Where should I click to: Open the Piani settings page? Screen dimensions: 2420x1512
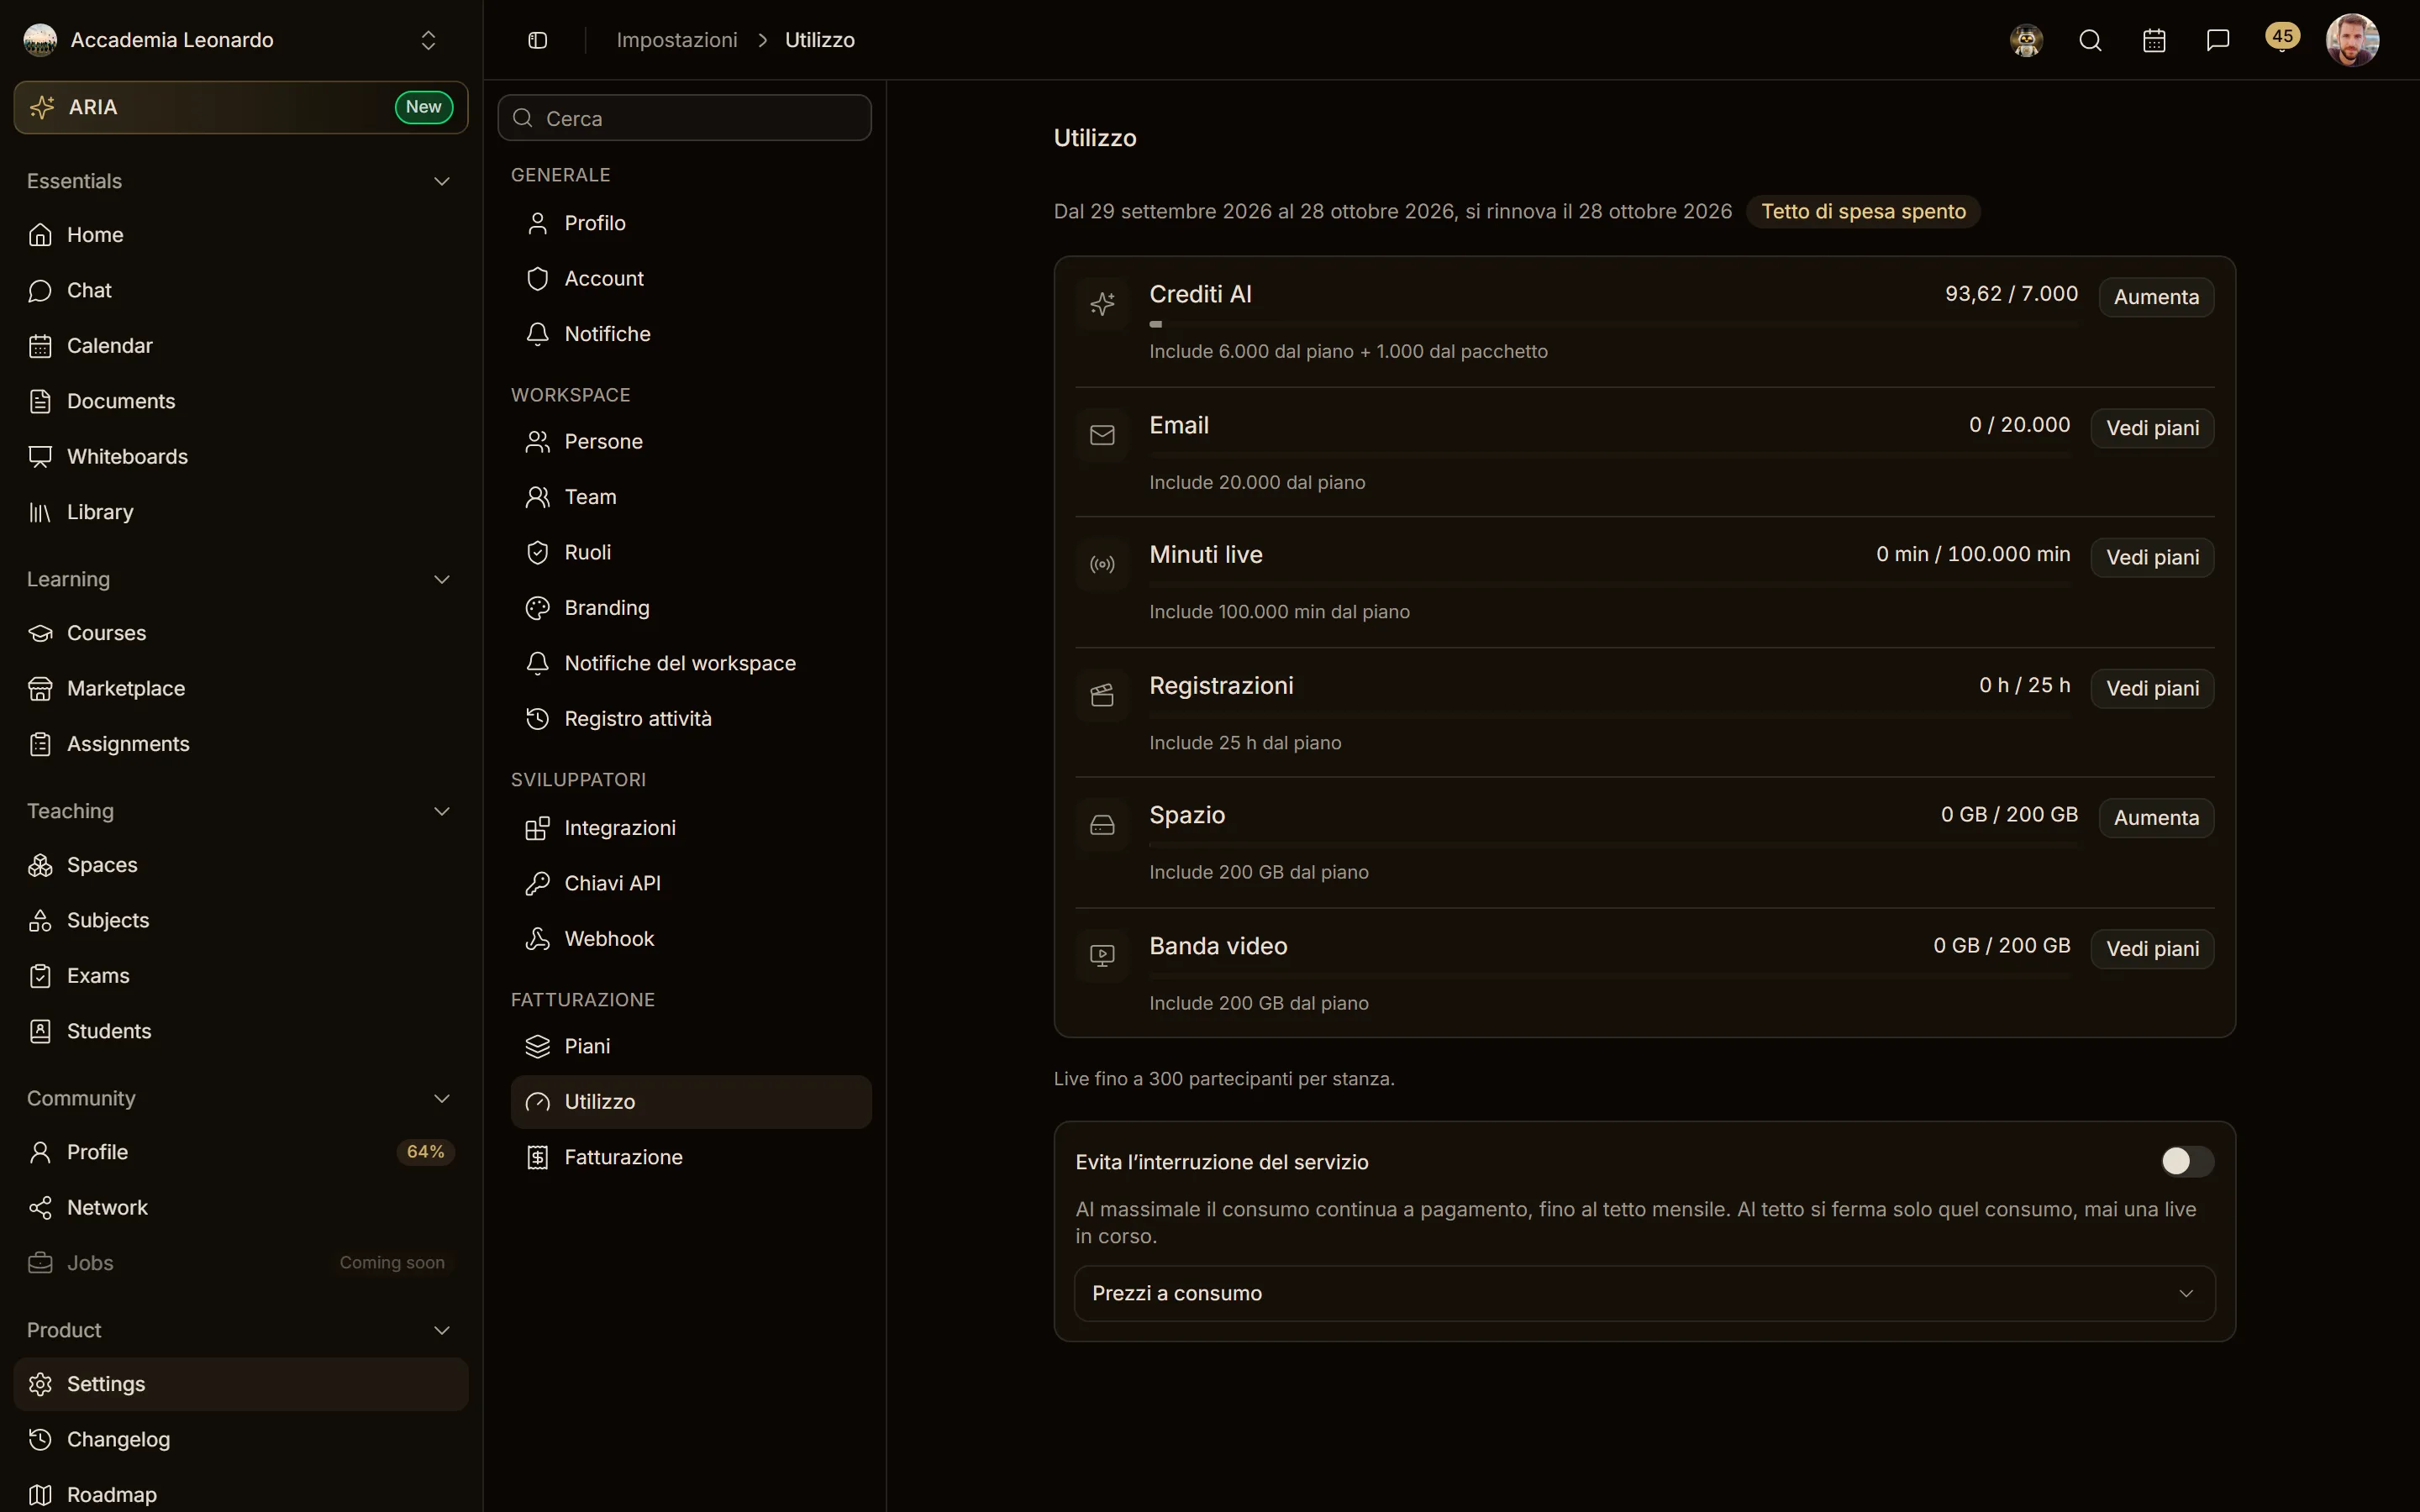click(691, 1046)
